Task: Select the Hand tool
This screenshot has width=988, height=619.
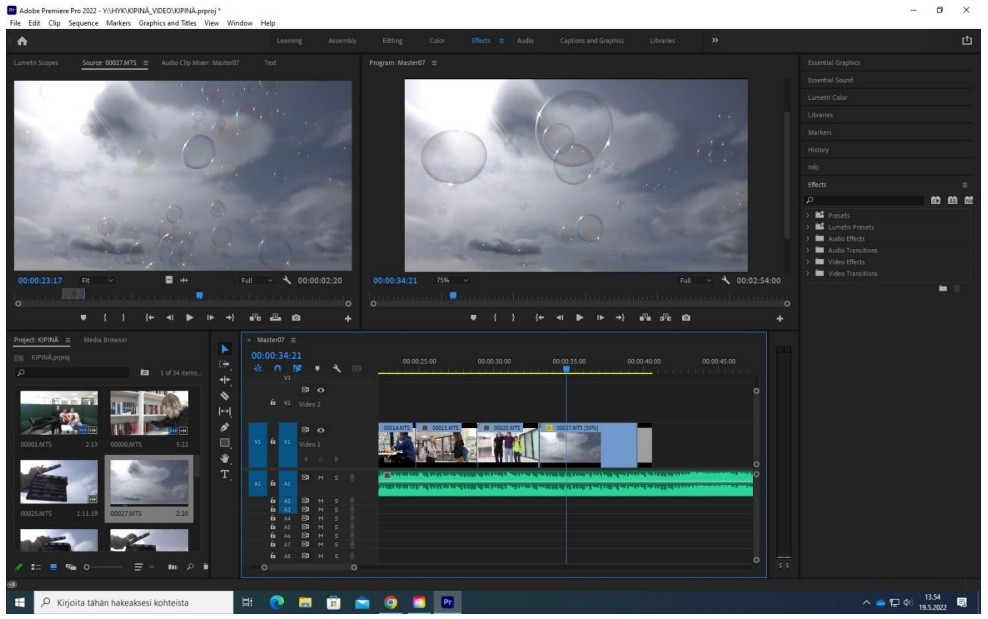Action: click(225, 458)
